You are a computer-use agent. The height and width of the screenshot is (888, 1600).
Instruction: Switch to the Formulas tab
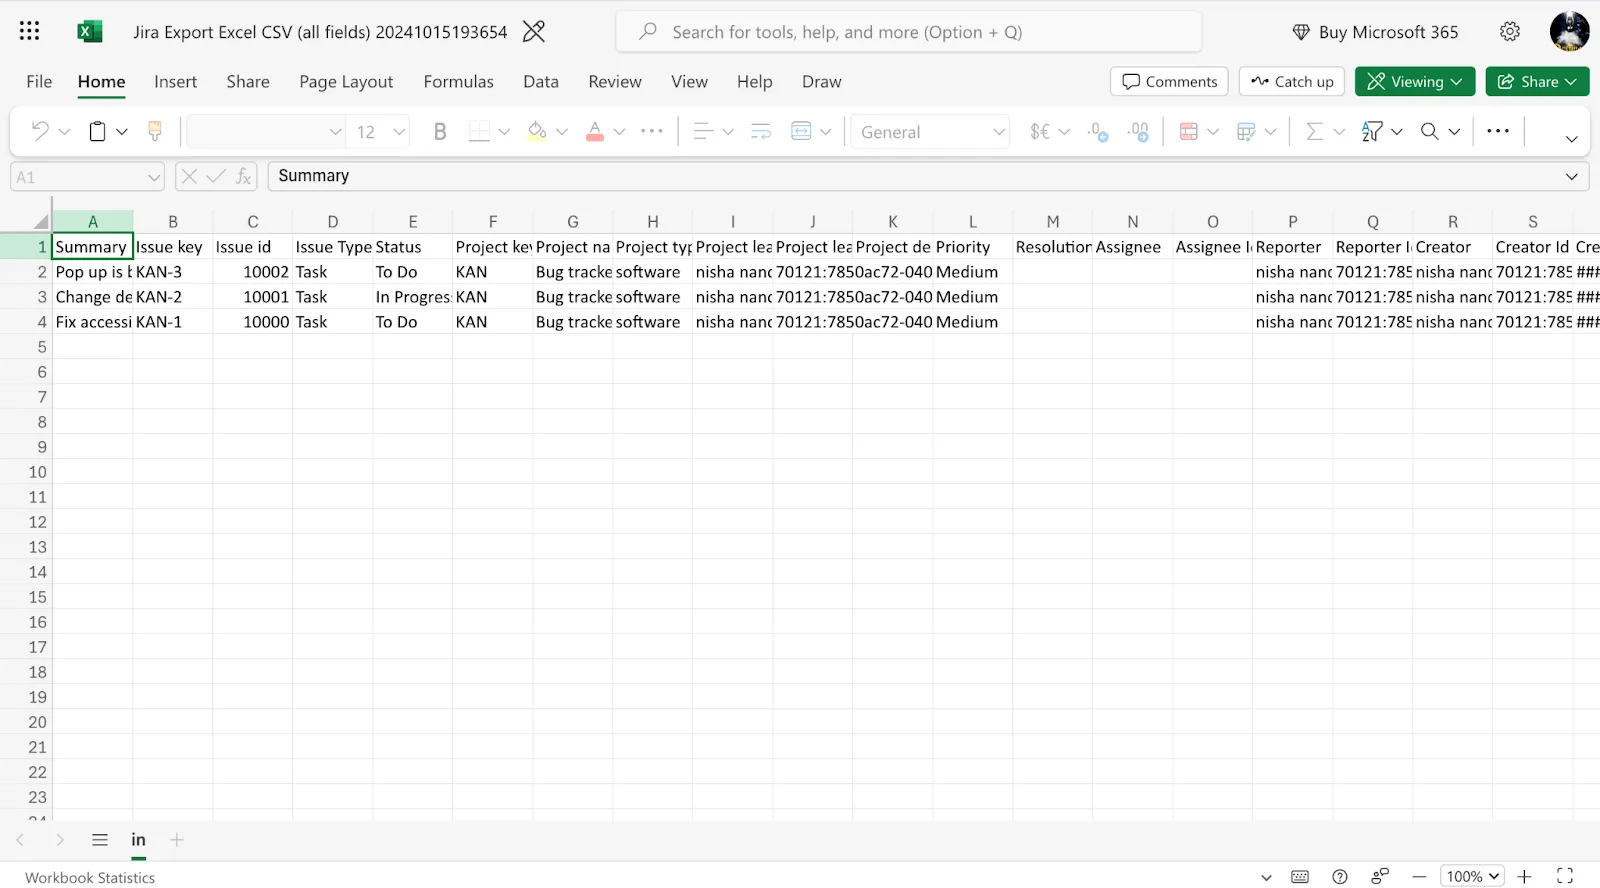(458, 82)
